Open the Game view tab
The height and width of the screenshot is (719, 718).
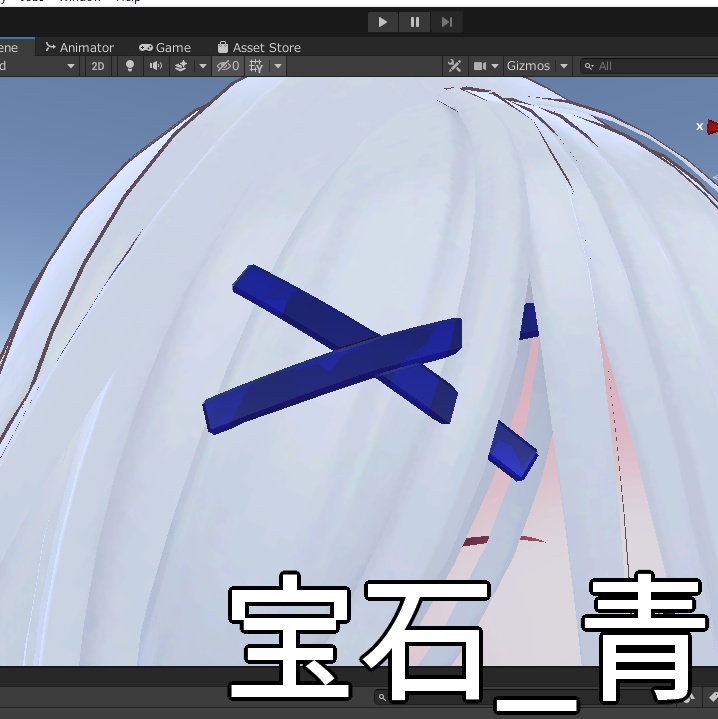coord(165,47)
